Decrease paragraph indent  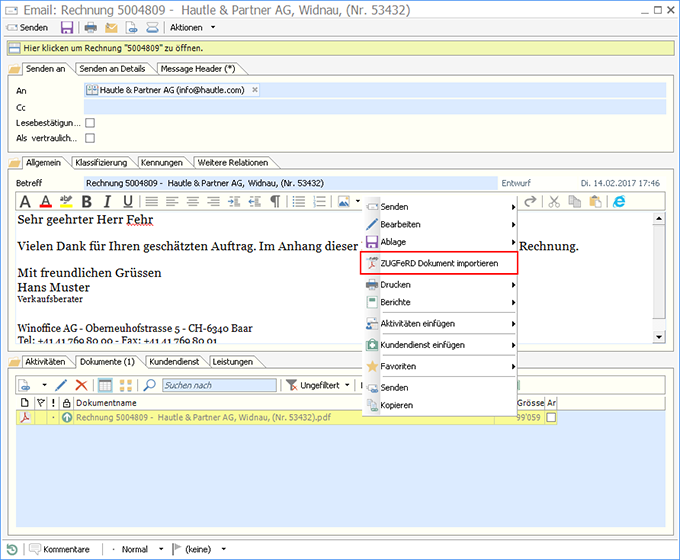(x=255, y=202)
